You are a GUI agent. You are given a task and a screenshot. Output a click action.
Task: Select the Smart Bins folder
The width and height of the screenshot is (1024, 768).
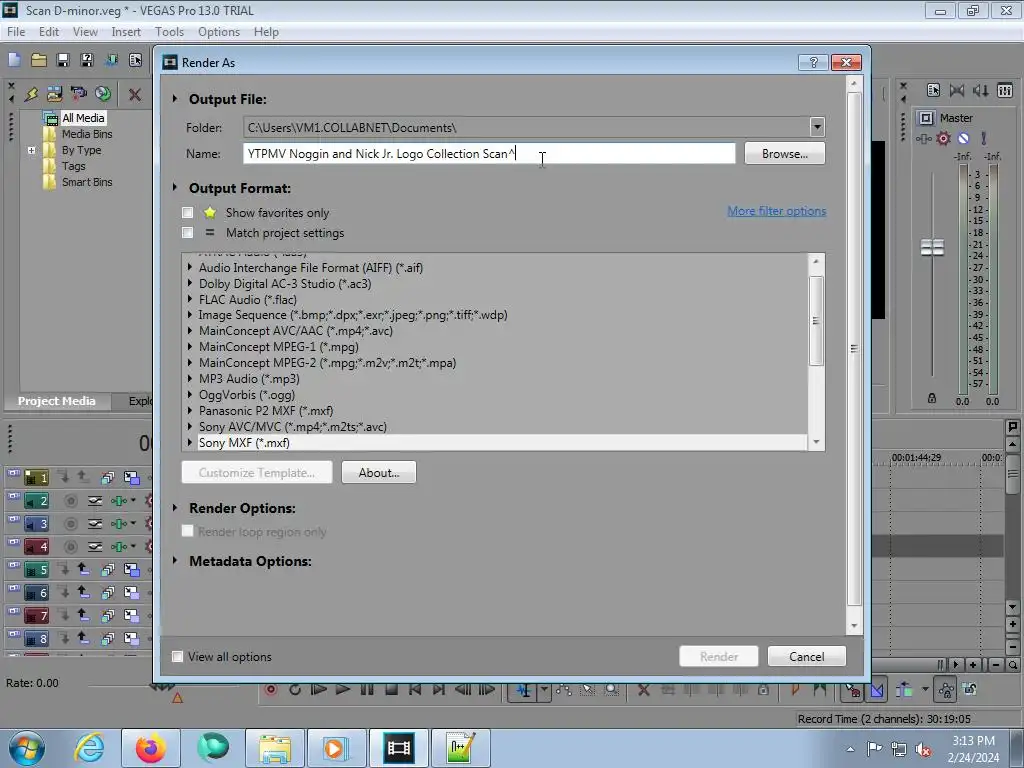87,182
